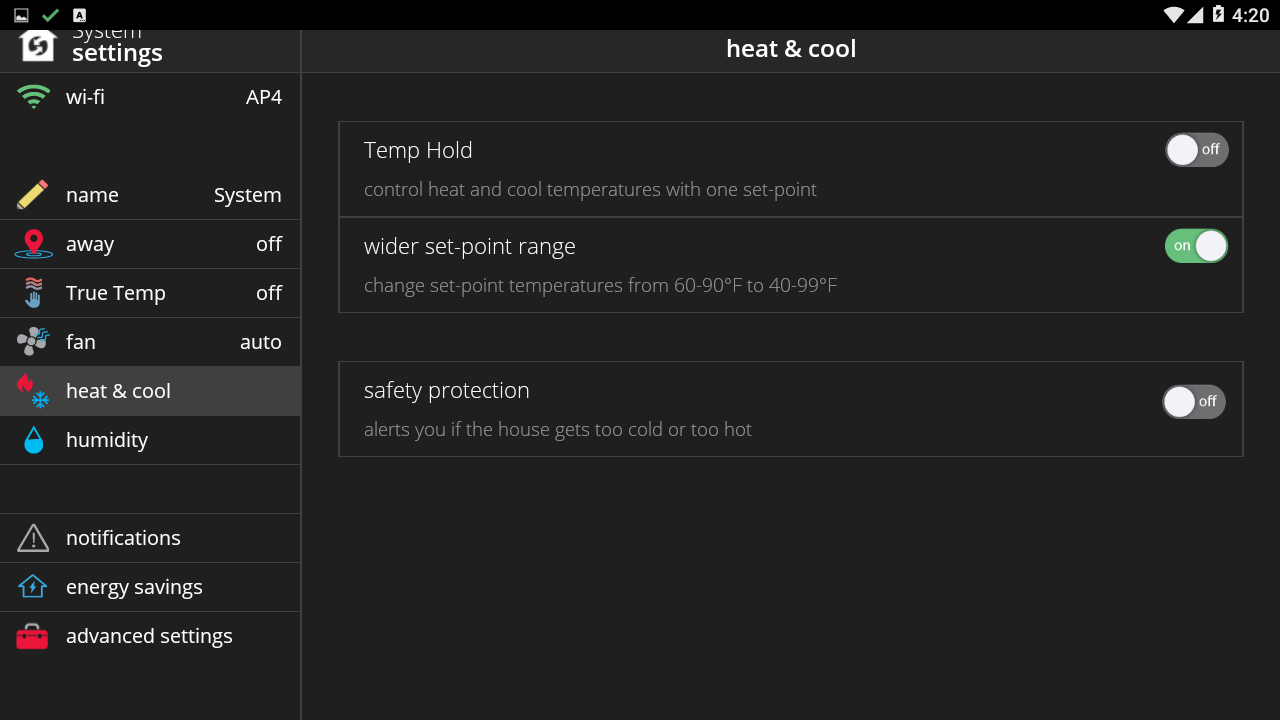Click the System name value
The image size is (1280, 720).
tap(248, 195)
